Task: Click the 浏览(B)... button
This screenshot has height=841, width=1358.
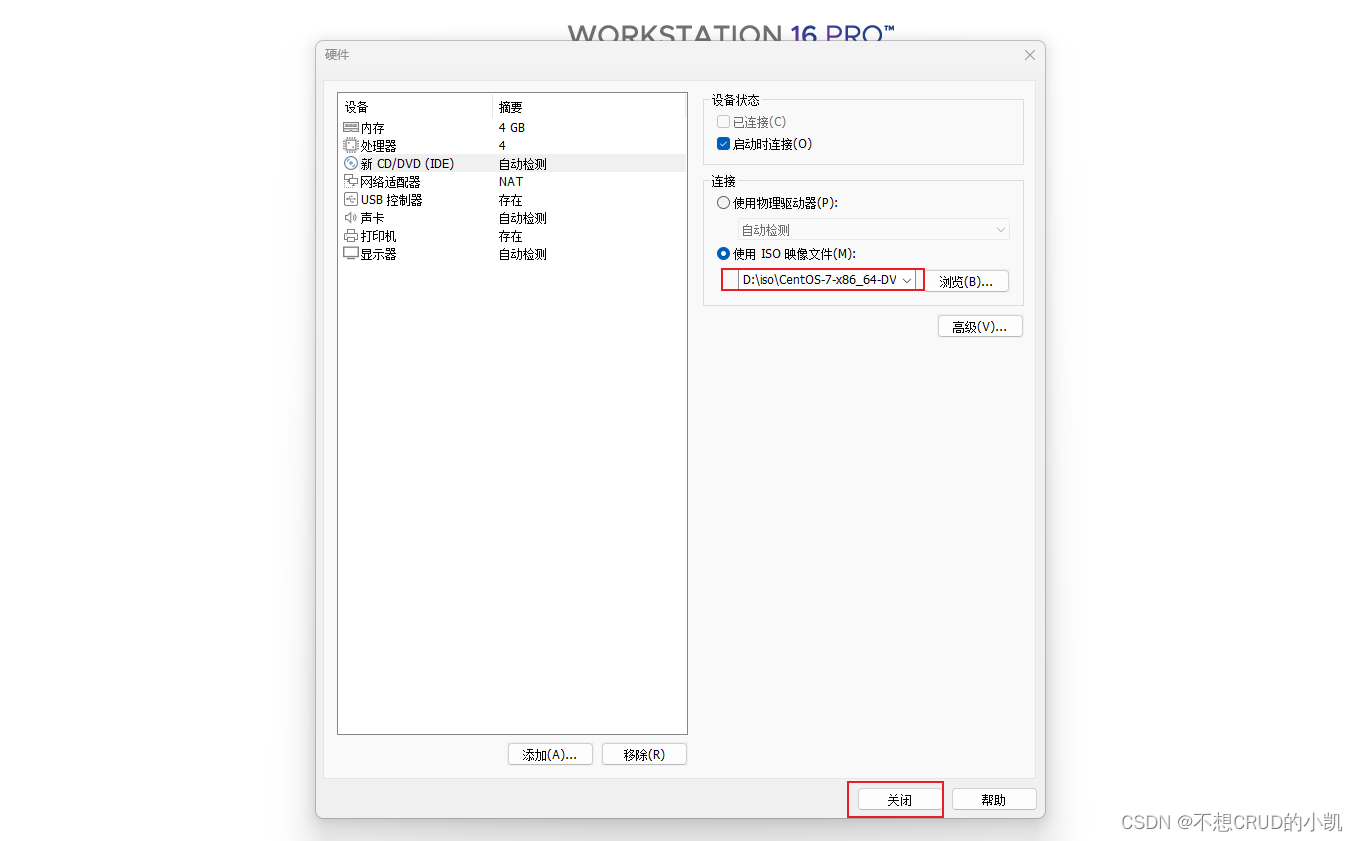Action: click(966, 281)
